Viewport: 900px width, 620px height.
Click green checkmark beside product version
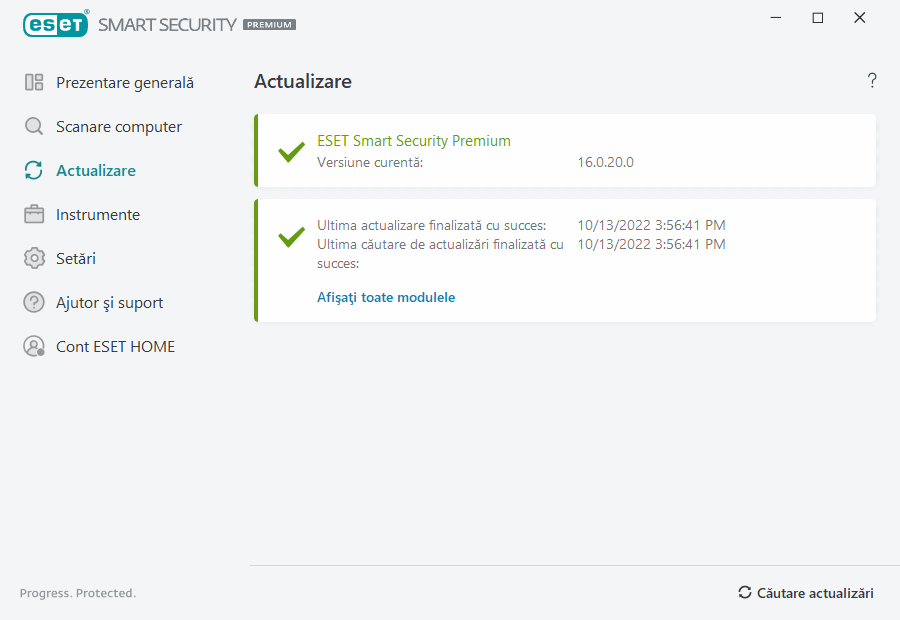[x=291, y=152]
